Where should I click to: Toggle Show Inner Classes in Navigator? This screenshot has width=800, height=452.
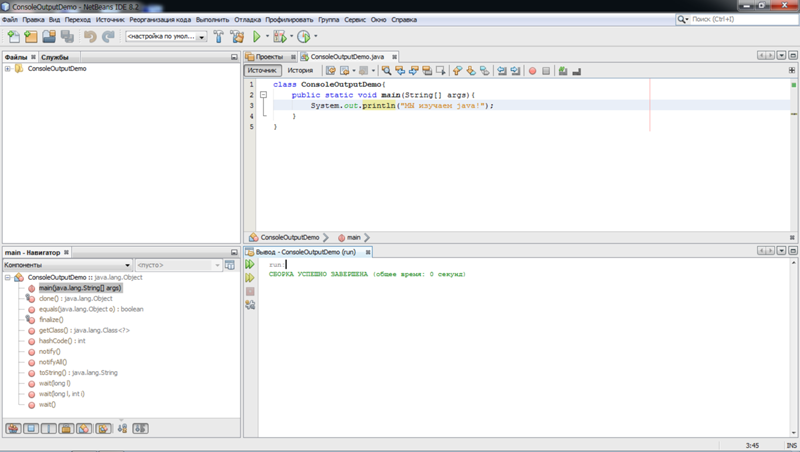click(x=84, y=429)
